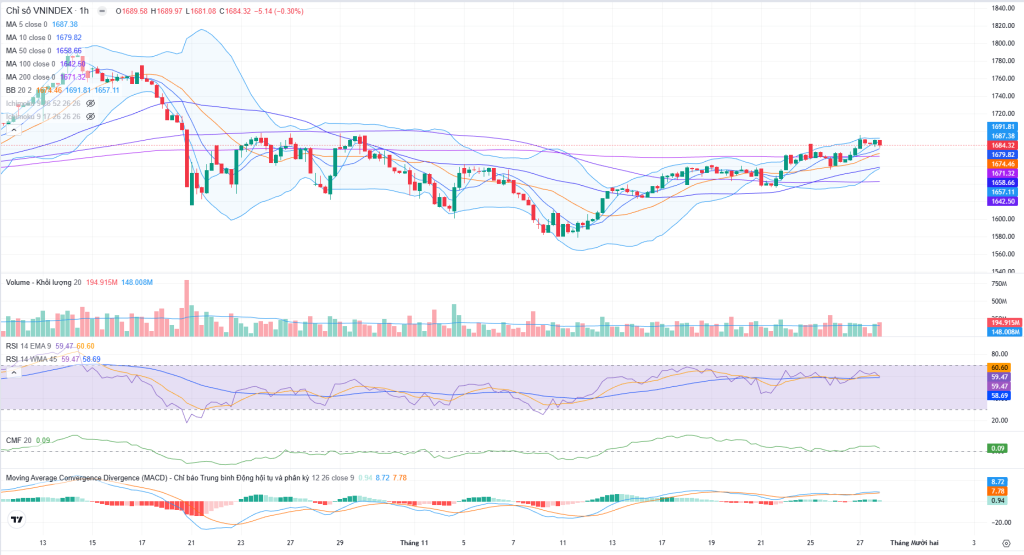This screenshot has width=1024, height=555.
Task: Click the MA 10 close legend entry
Action: [x=28, y=37]
